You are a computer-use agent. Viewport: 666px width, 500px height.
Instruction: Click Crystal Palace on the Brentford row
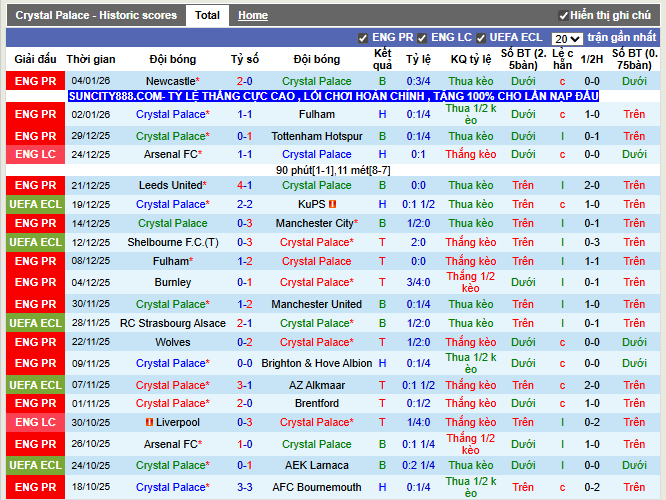tap(173, 404)
